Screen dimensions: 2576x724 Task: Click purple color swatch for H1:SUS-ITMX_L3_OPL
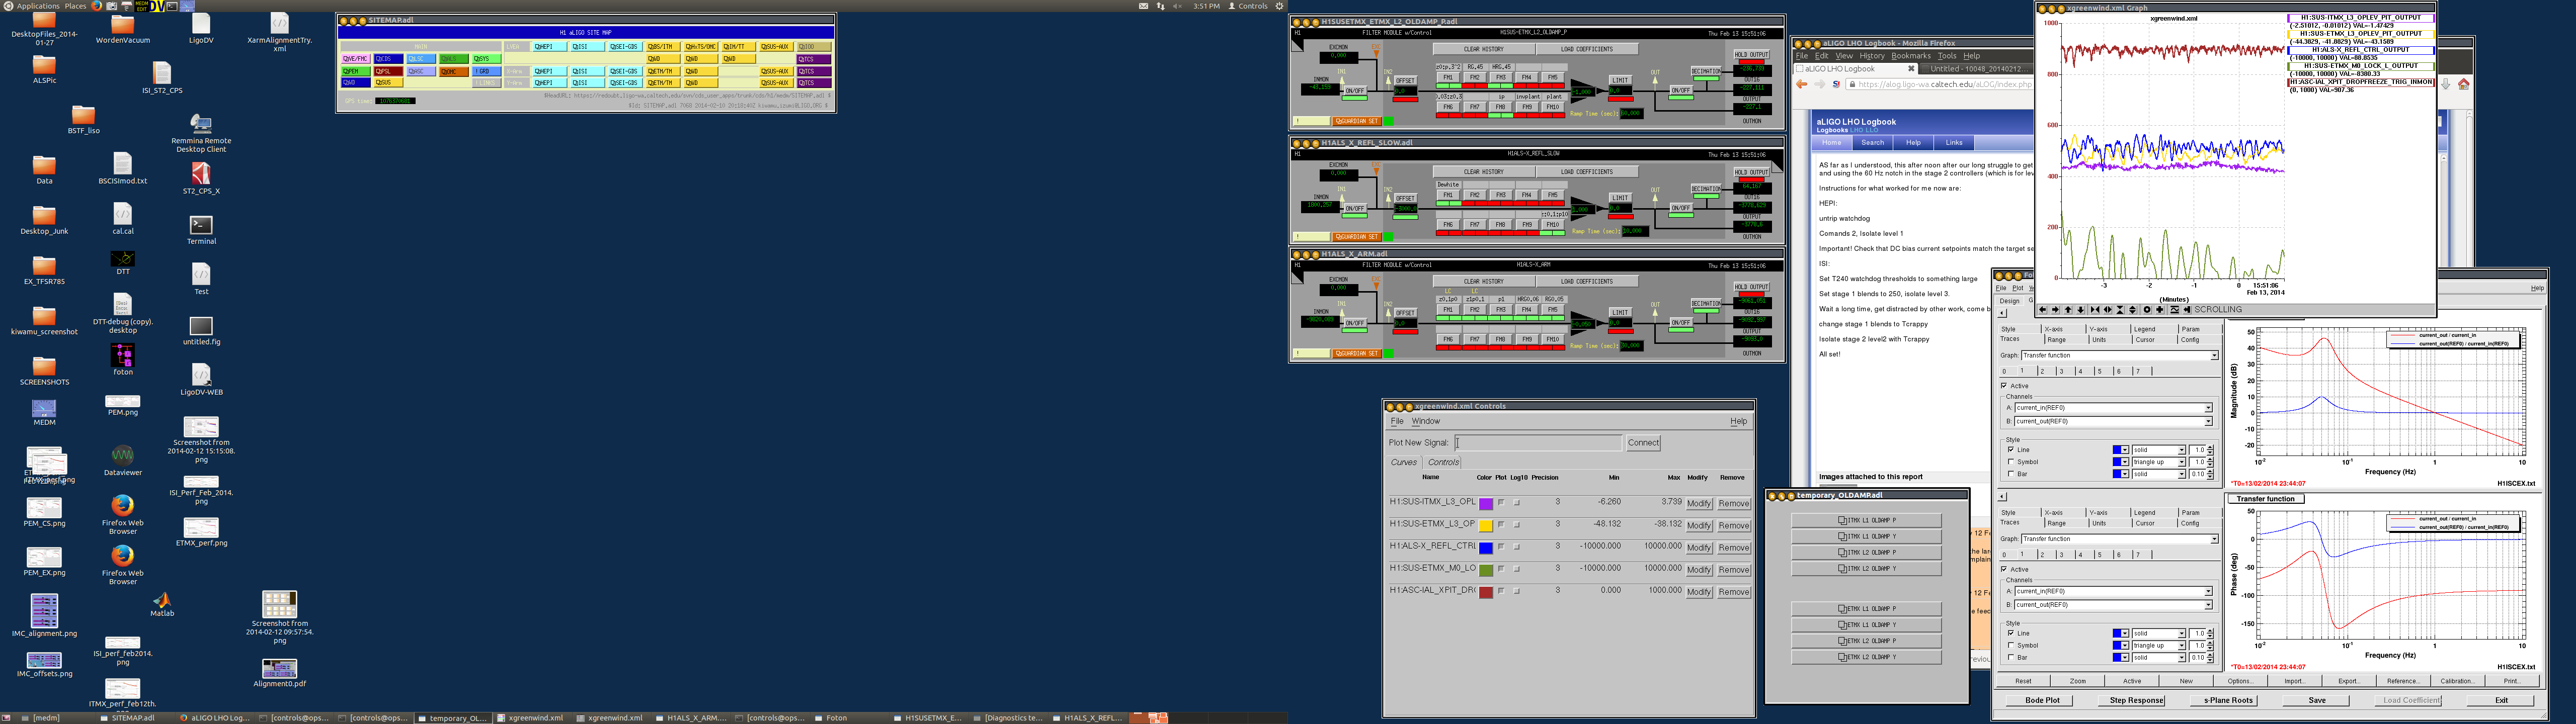1486,504
